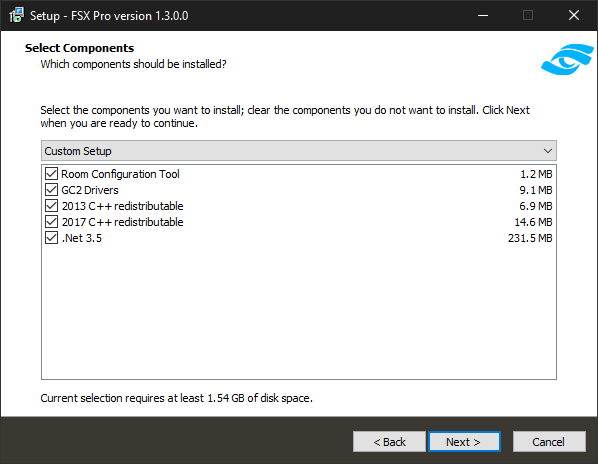598x464 pixels.
Task: Disable the .Net 3.5 component checkbox
Action: [x=51, y=238]
